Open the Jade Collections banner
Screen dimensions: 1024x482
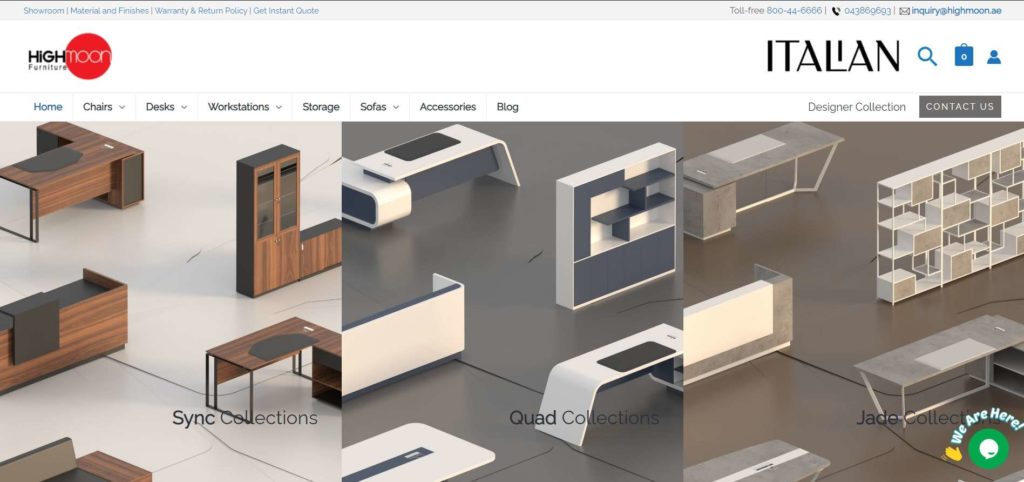pyautogui.click(x=854, y=302)
